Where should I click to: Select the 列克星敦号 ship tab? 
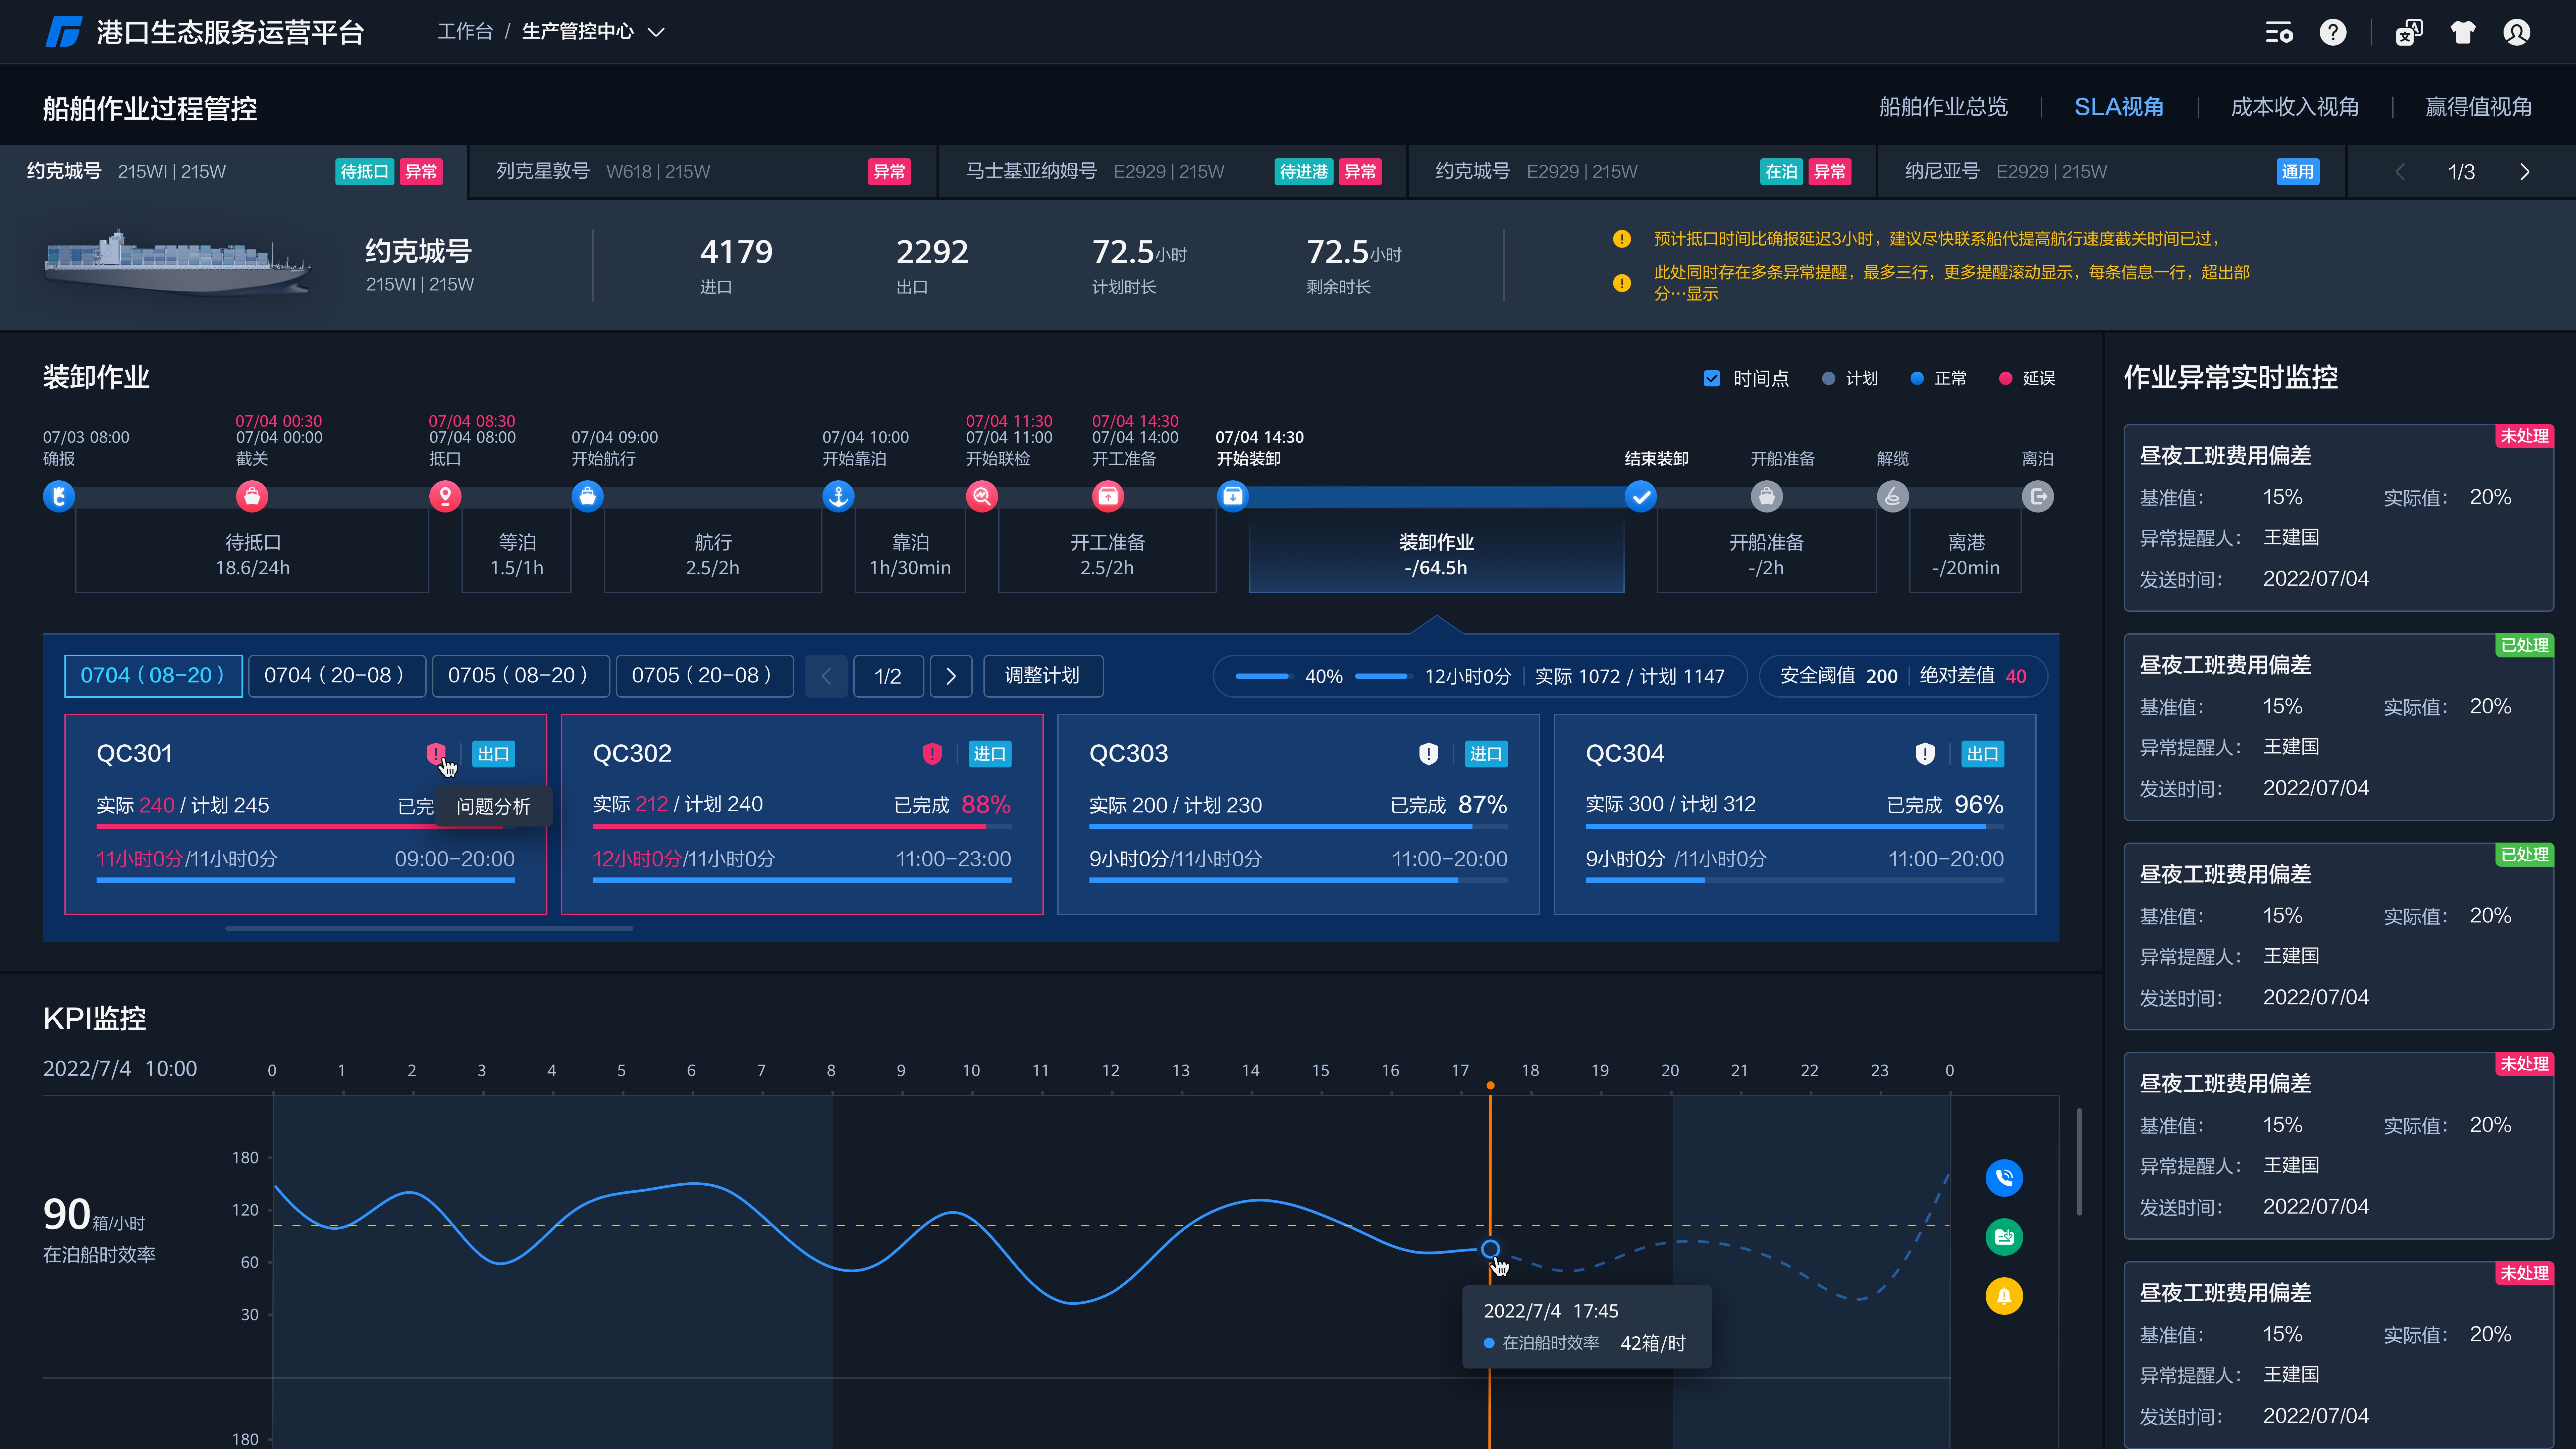(x=703, y=172)
